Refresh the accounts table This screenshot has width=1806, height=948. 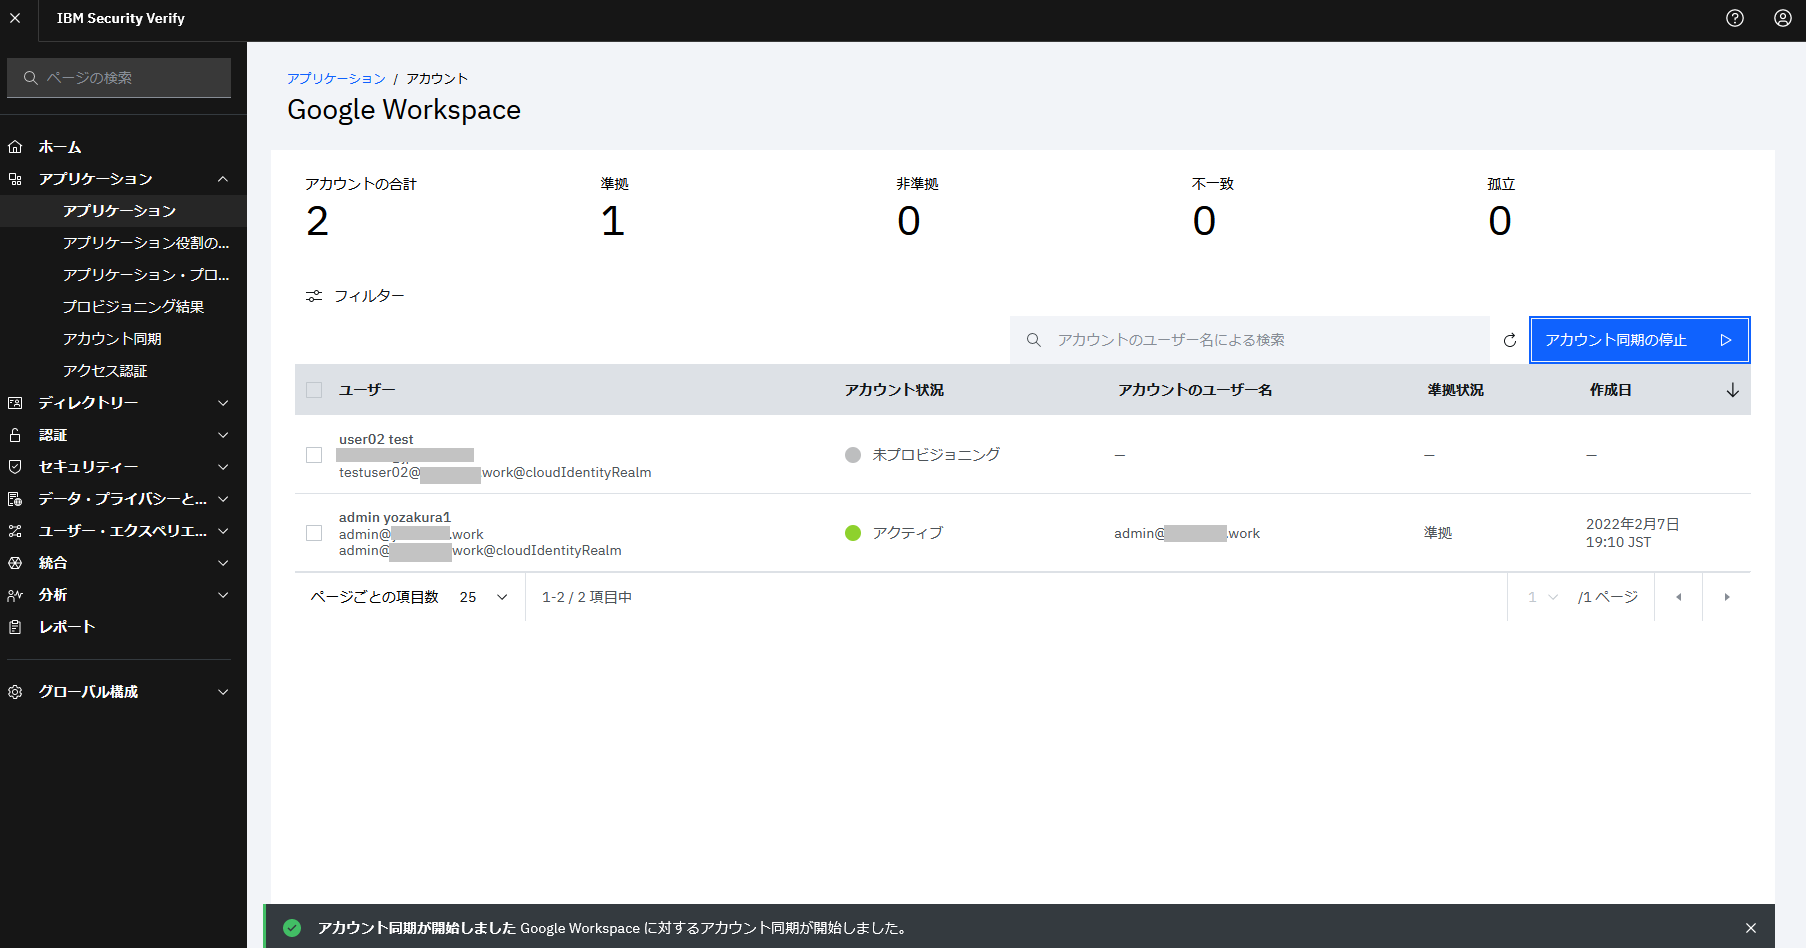(1510, 340)
